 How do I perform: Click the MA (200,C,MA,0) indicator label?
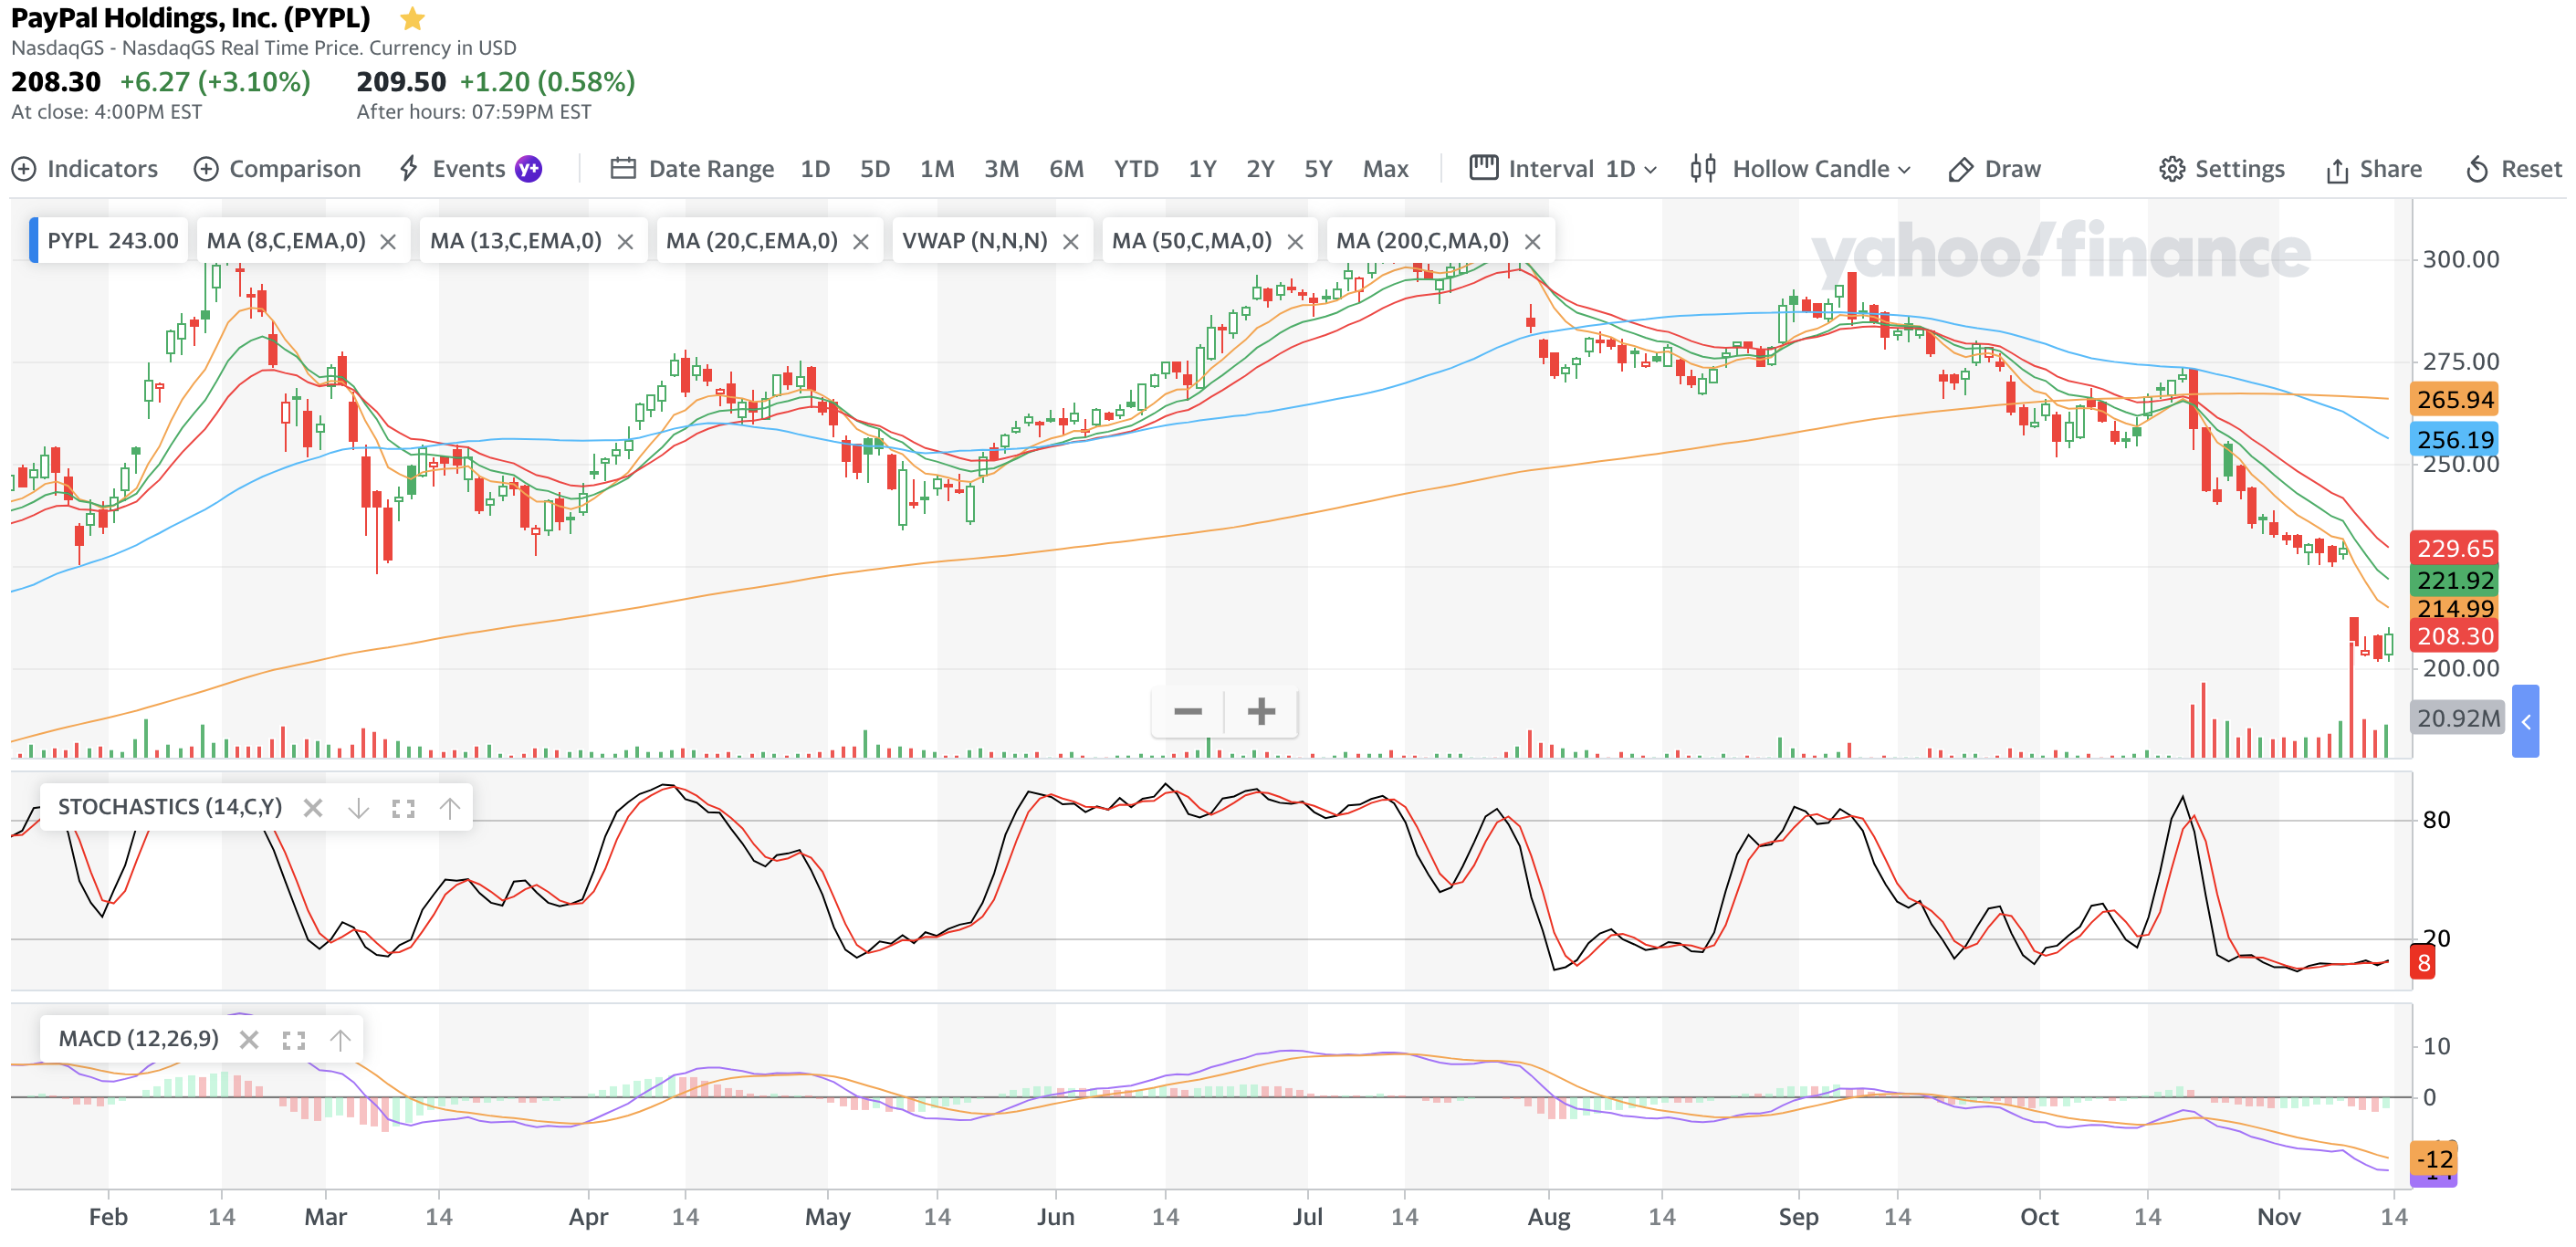1421,241
